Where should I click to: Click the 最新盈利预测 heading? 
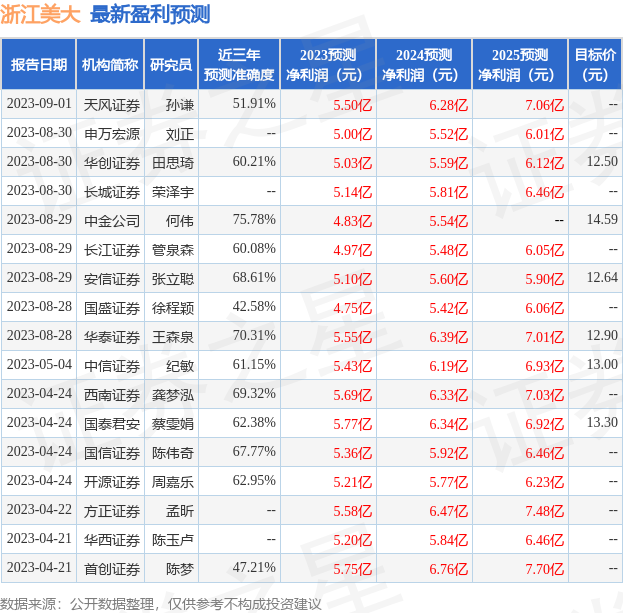pyautogui.click(x=150, y=15)
